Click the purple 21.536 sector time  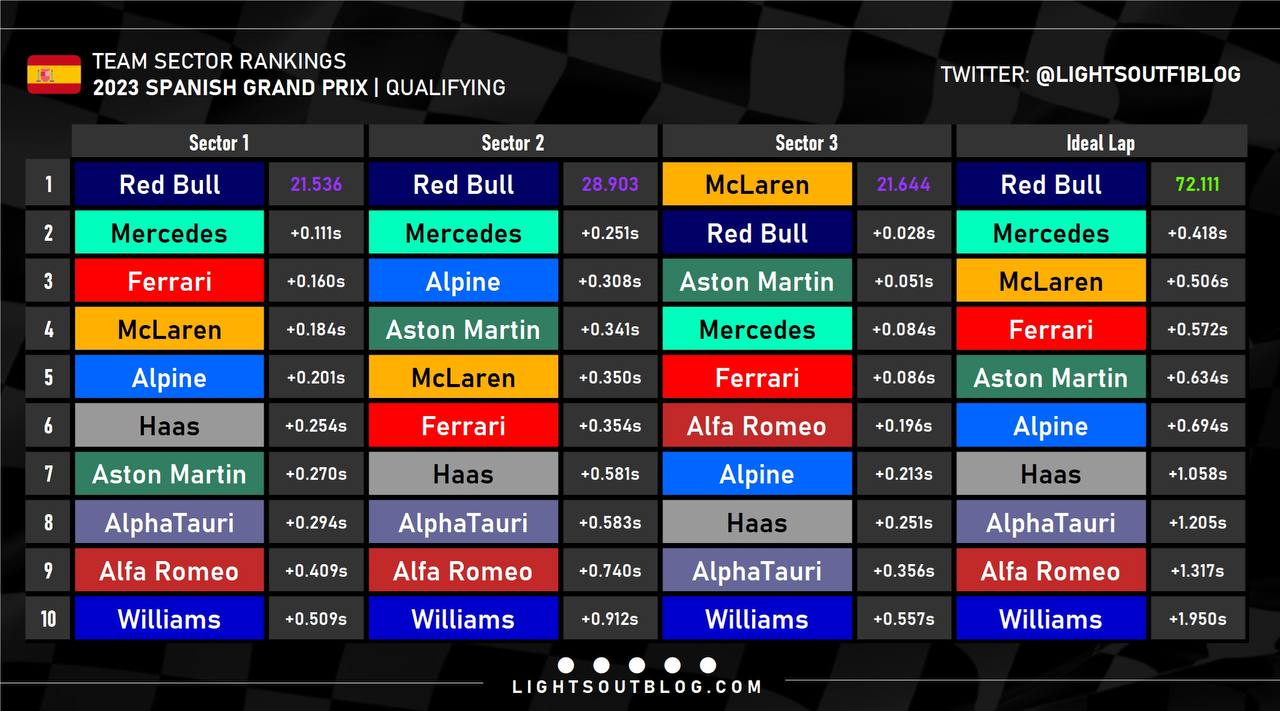click(x=316, y=185)
